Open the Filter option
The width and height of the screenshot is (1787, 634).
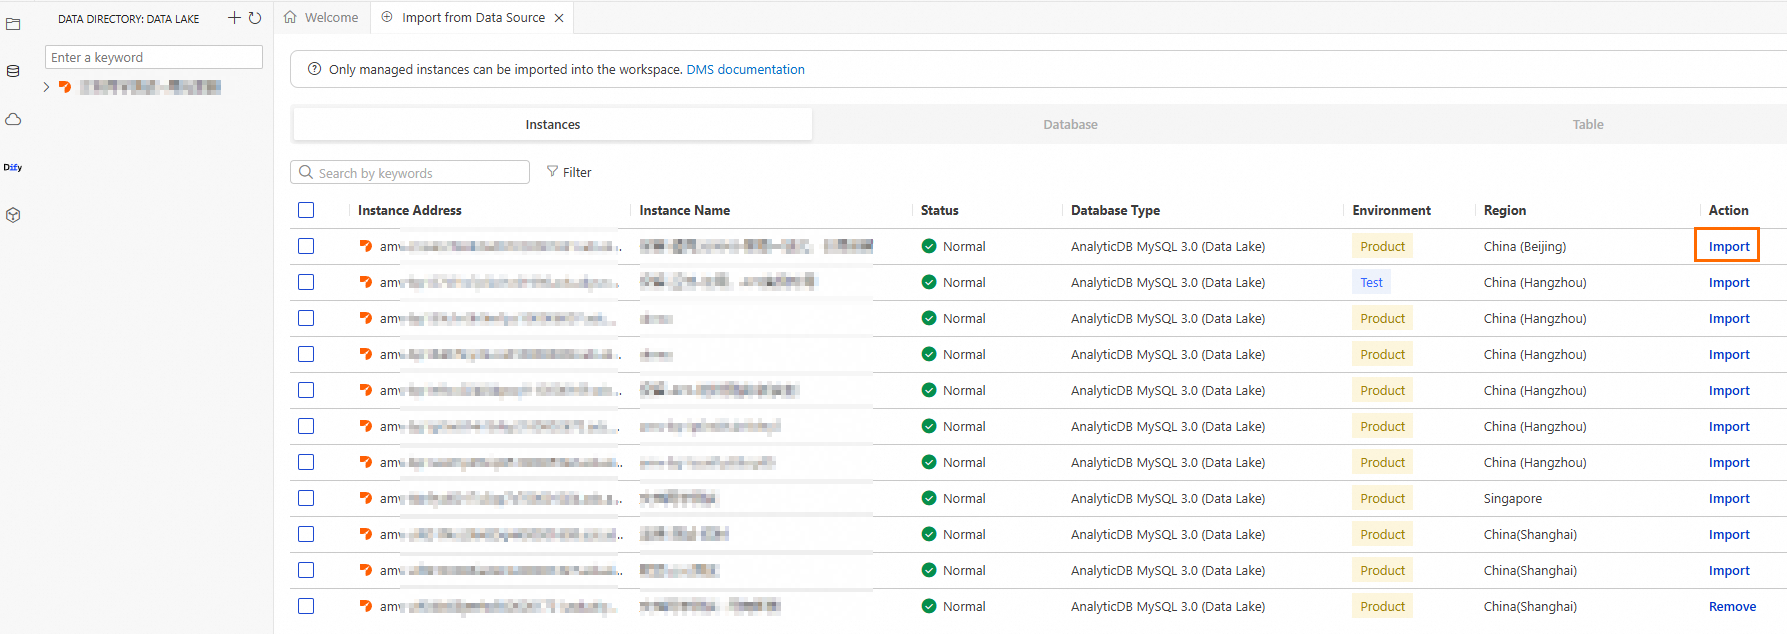[569, 172]
